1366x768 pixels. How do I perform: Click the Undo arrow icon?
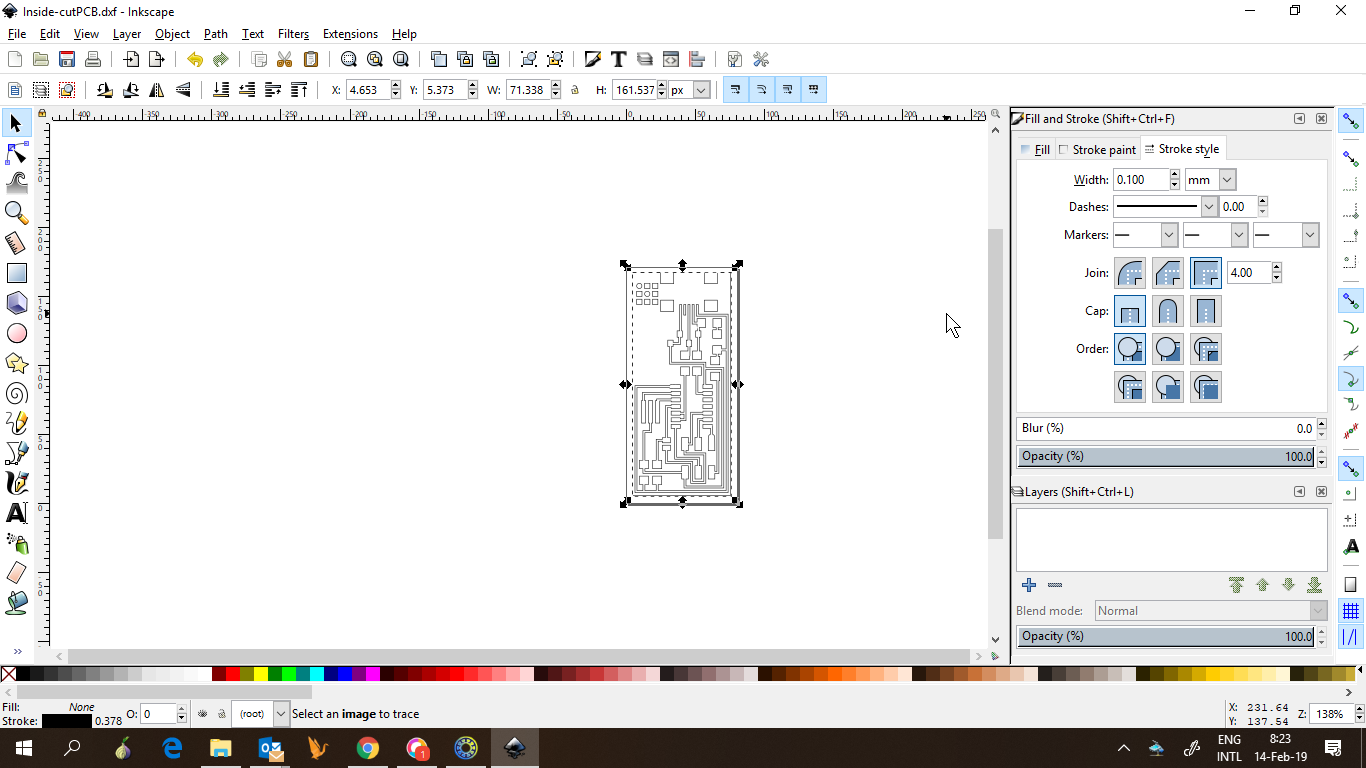click(194, 60)
